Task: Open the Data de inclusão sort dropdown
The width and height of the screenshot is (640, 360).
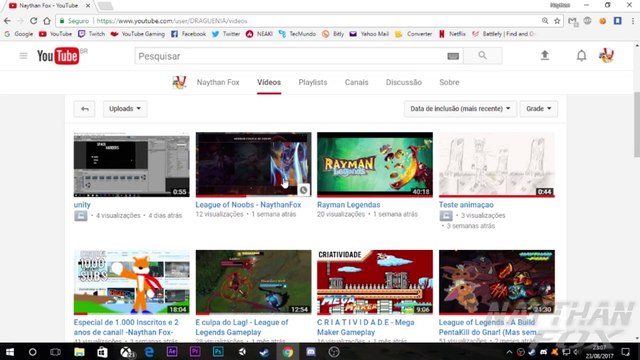Action: [460, 109]
